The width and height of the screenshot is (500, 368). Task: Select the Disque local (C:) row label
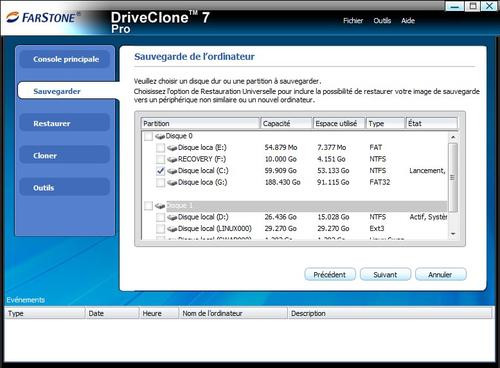pyautogui.click(x=203, y=171)
